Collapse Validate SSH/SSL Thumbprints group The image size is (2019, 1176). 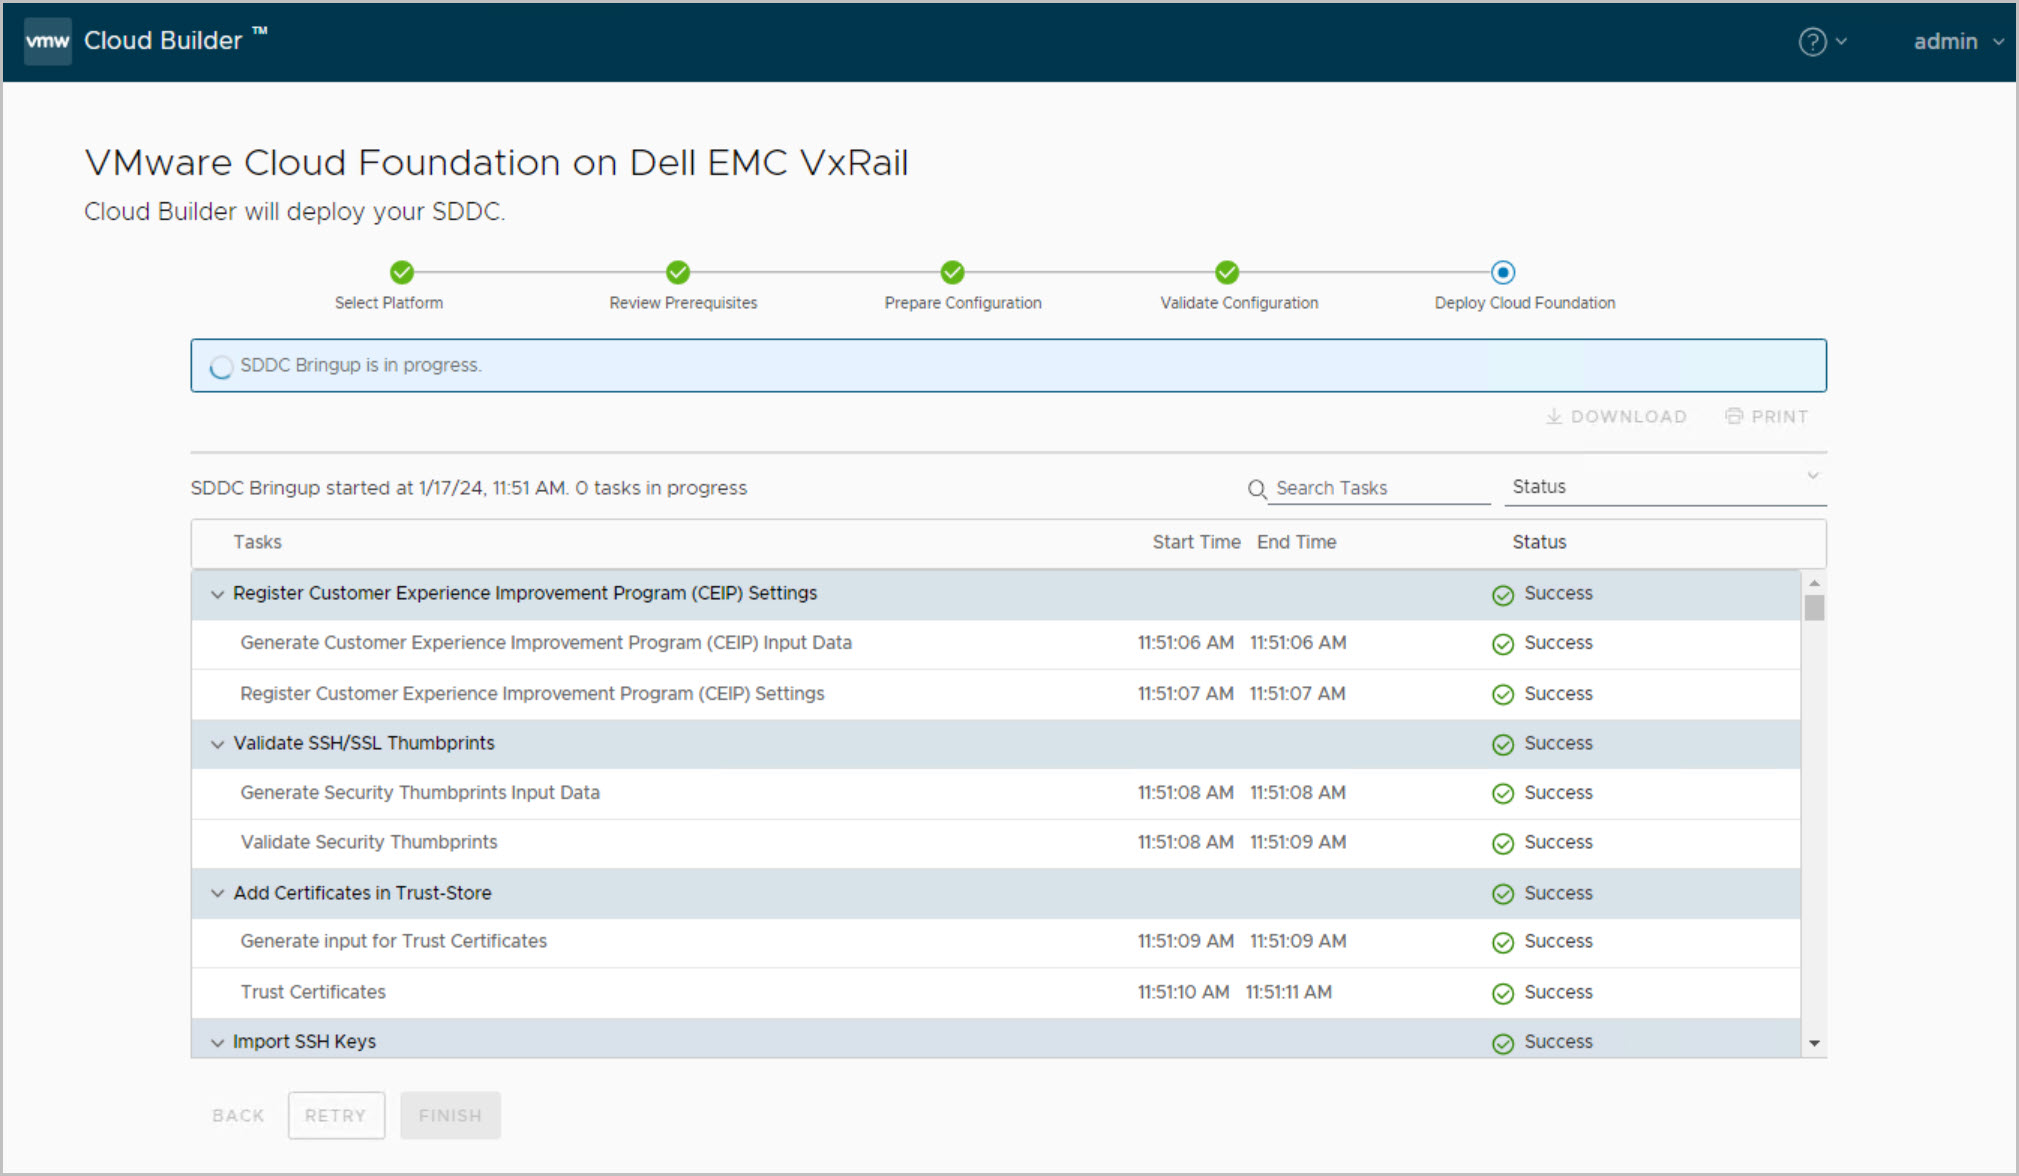(x=217, y=744)
